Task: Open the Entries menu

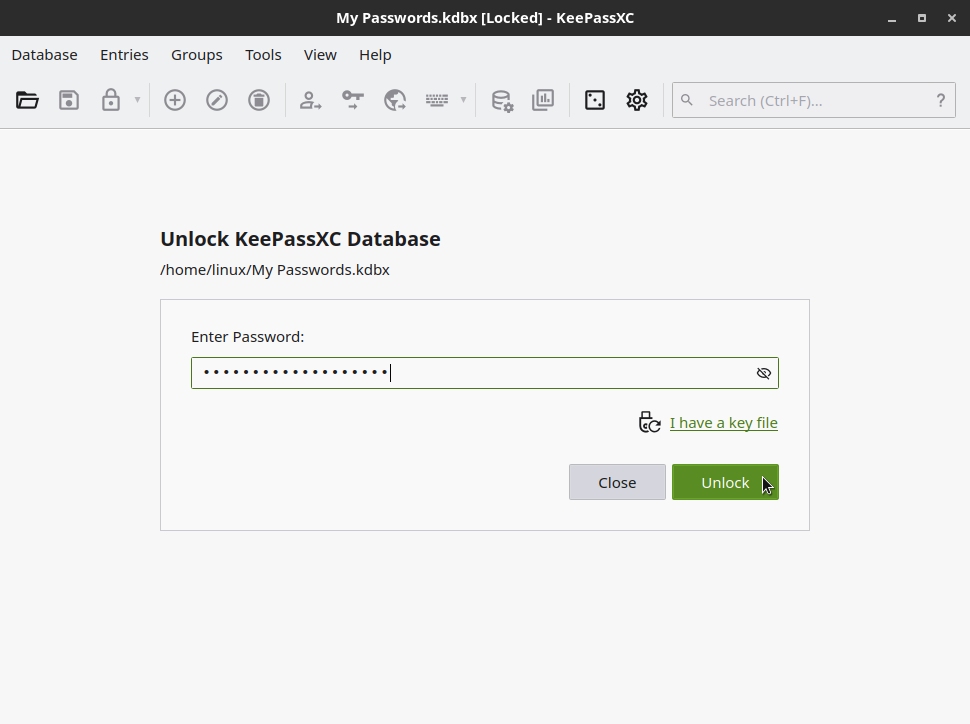Action: pos(124,55)
